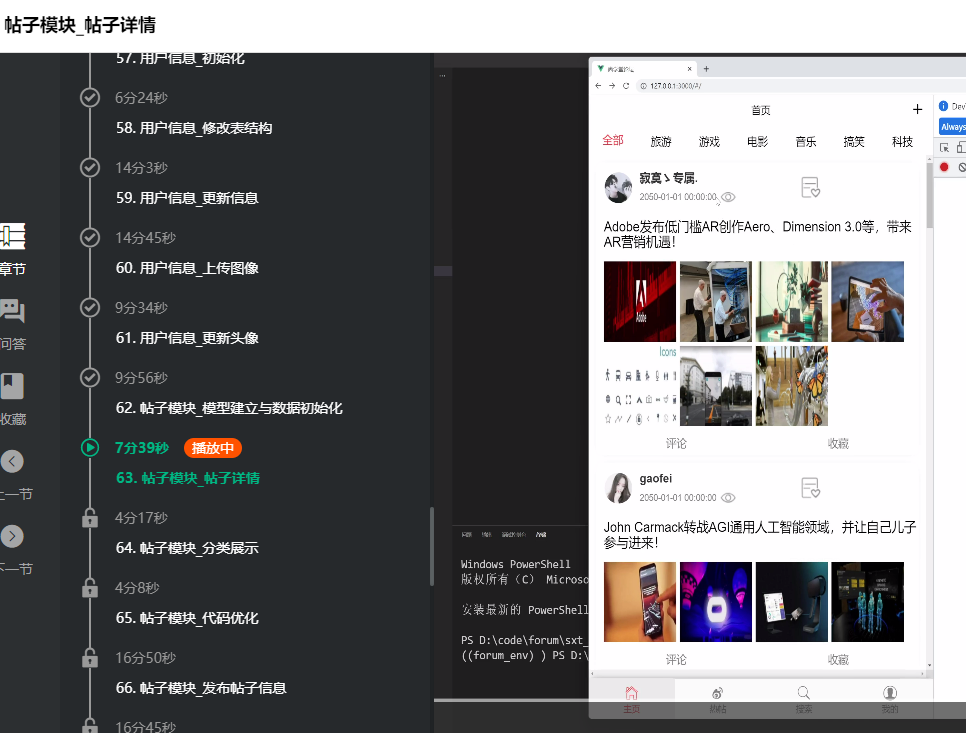966x733 pixels.
Task: Favorite the 寂寞 post with the heart-document icon
Action: 810,187
